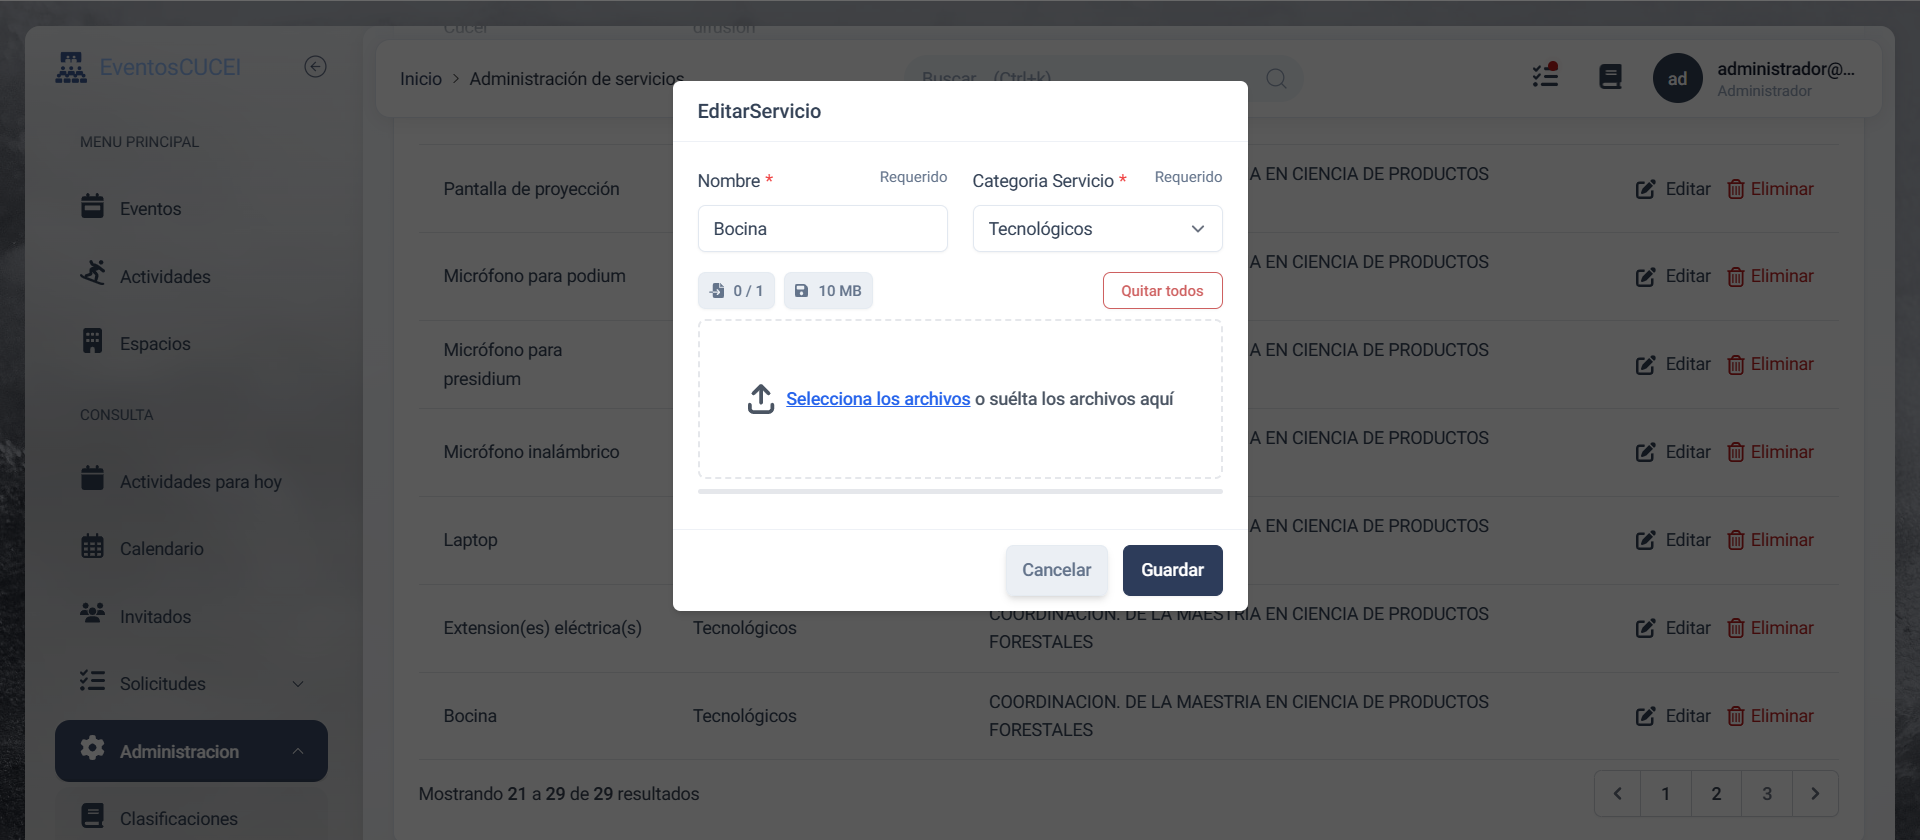Open the Categoria Servicio dropdown
The image size is (1920, 840).
(x=1197, y=228)
